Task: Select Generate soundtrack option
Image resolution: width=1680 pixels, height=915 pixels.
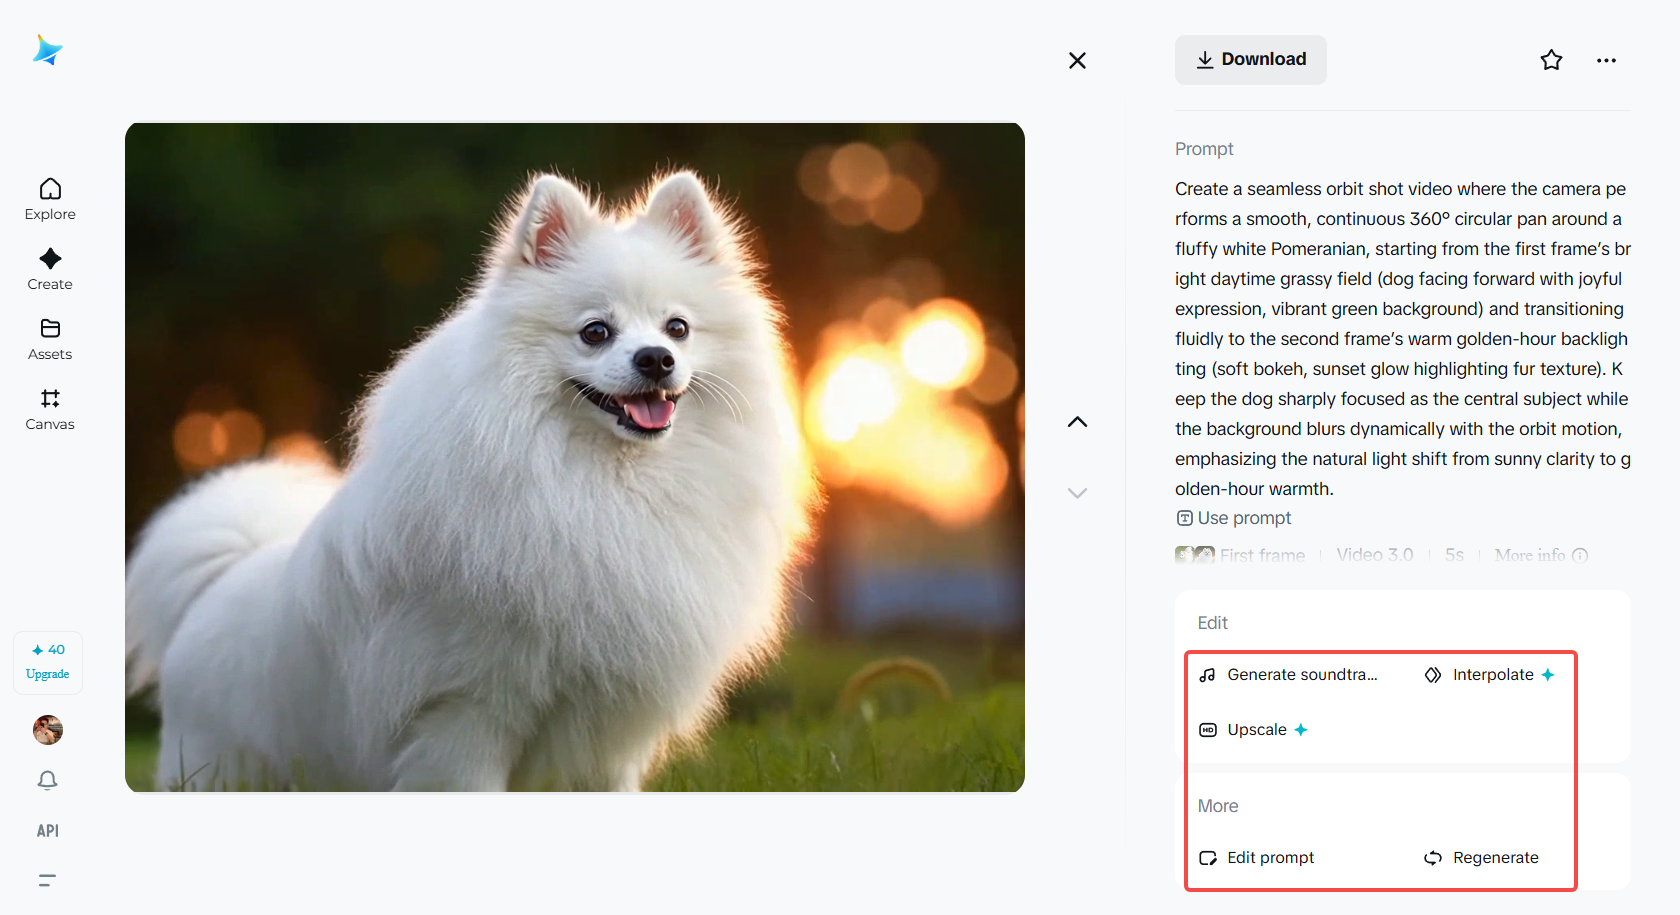Action: tap(1289, 675)
